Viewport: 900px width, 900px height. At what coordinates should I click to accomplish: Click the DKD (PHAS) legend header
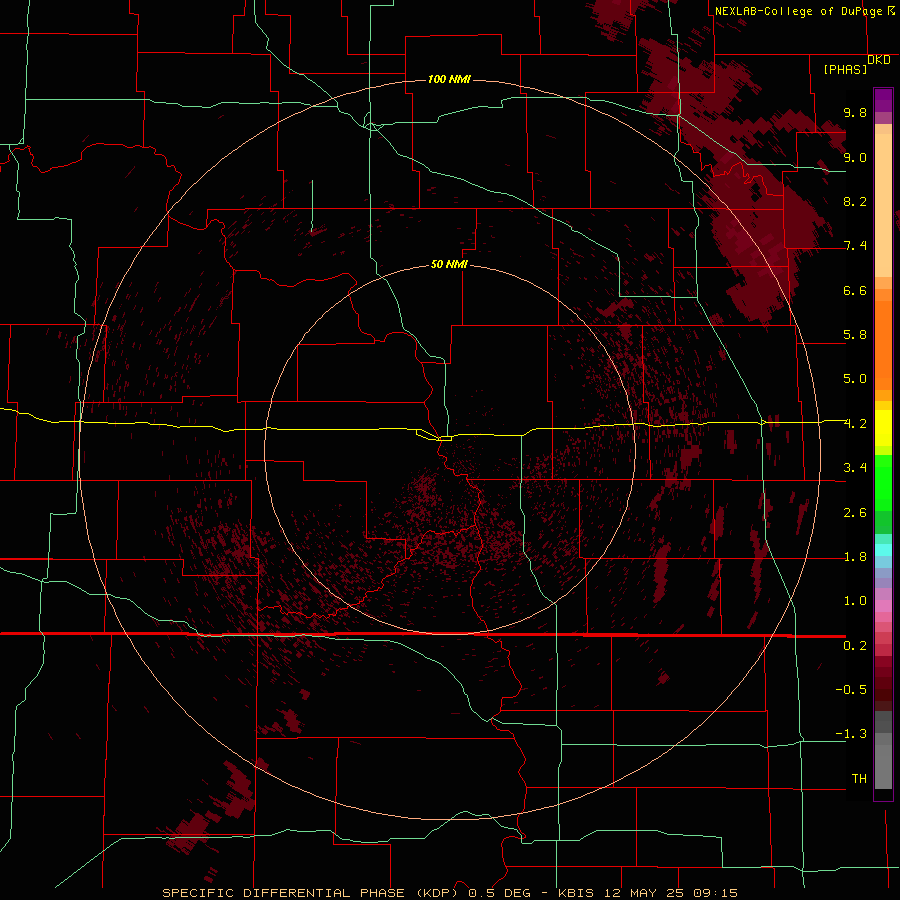(856, 65)
